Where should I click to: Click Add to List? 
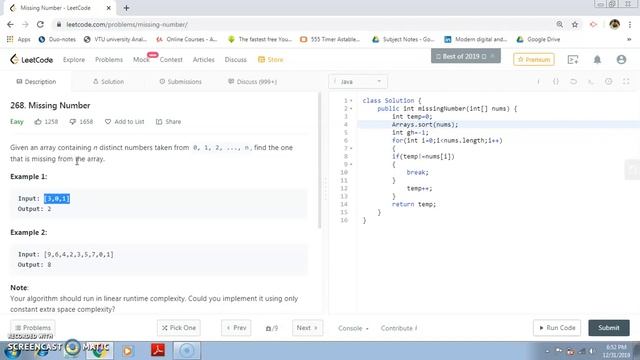click(124, 122)
